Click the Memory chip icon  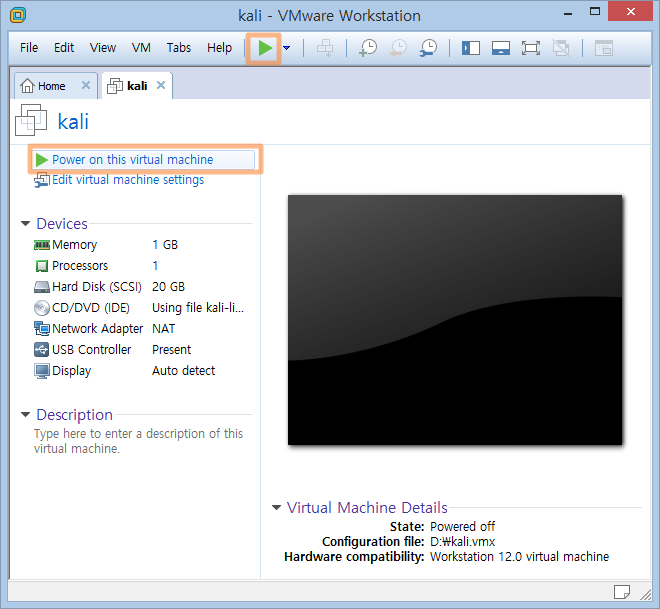click(x=42, y=245)
